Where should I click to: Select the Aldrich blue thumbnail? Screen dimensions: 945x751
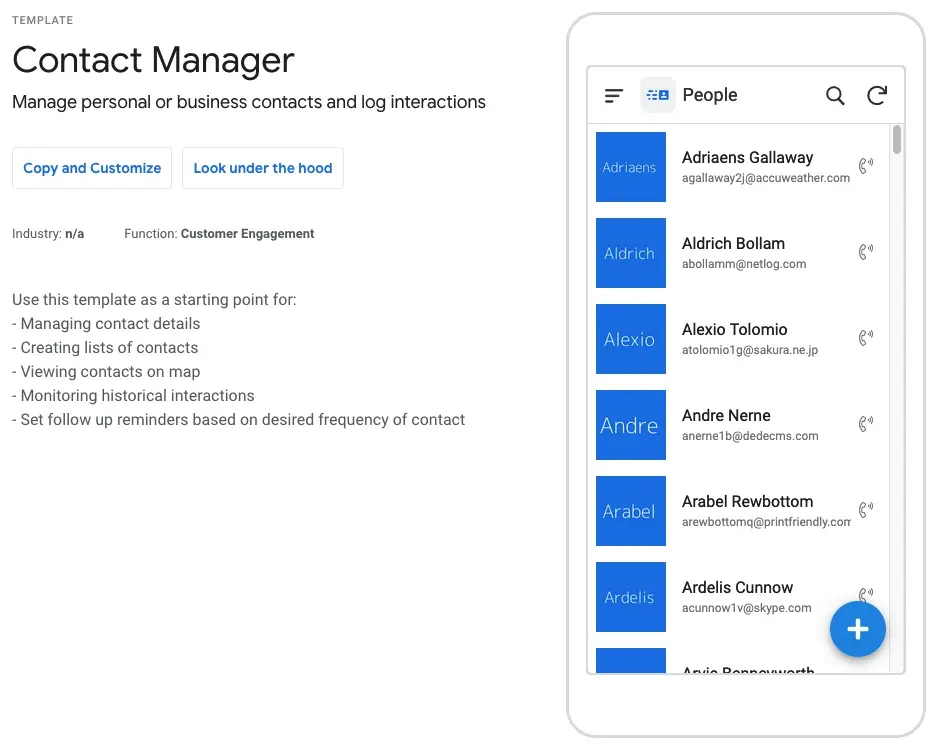coord(630,253)
